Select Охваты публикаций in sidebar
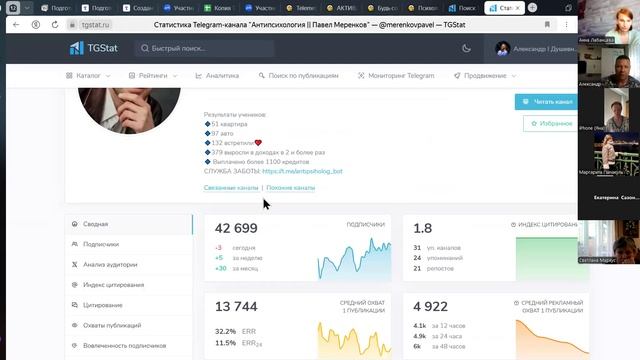 (129, 325)
